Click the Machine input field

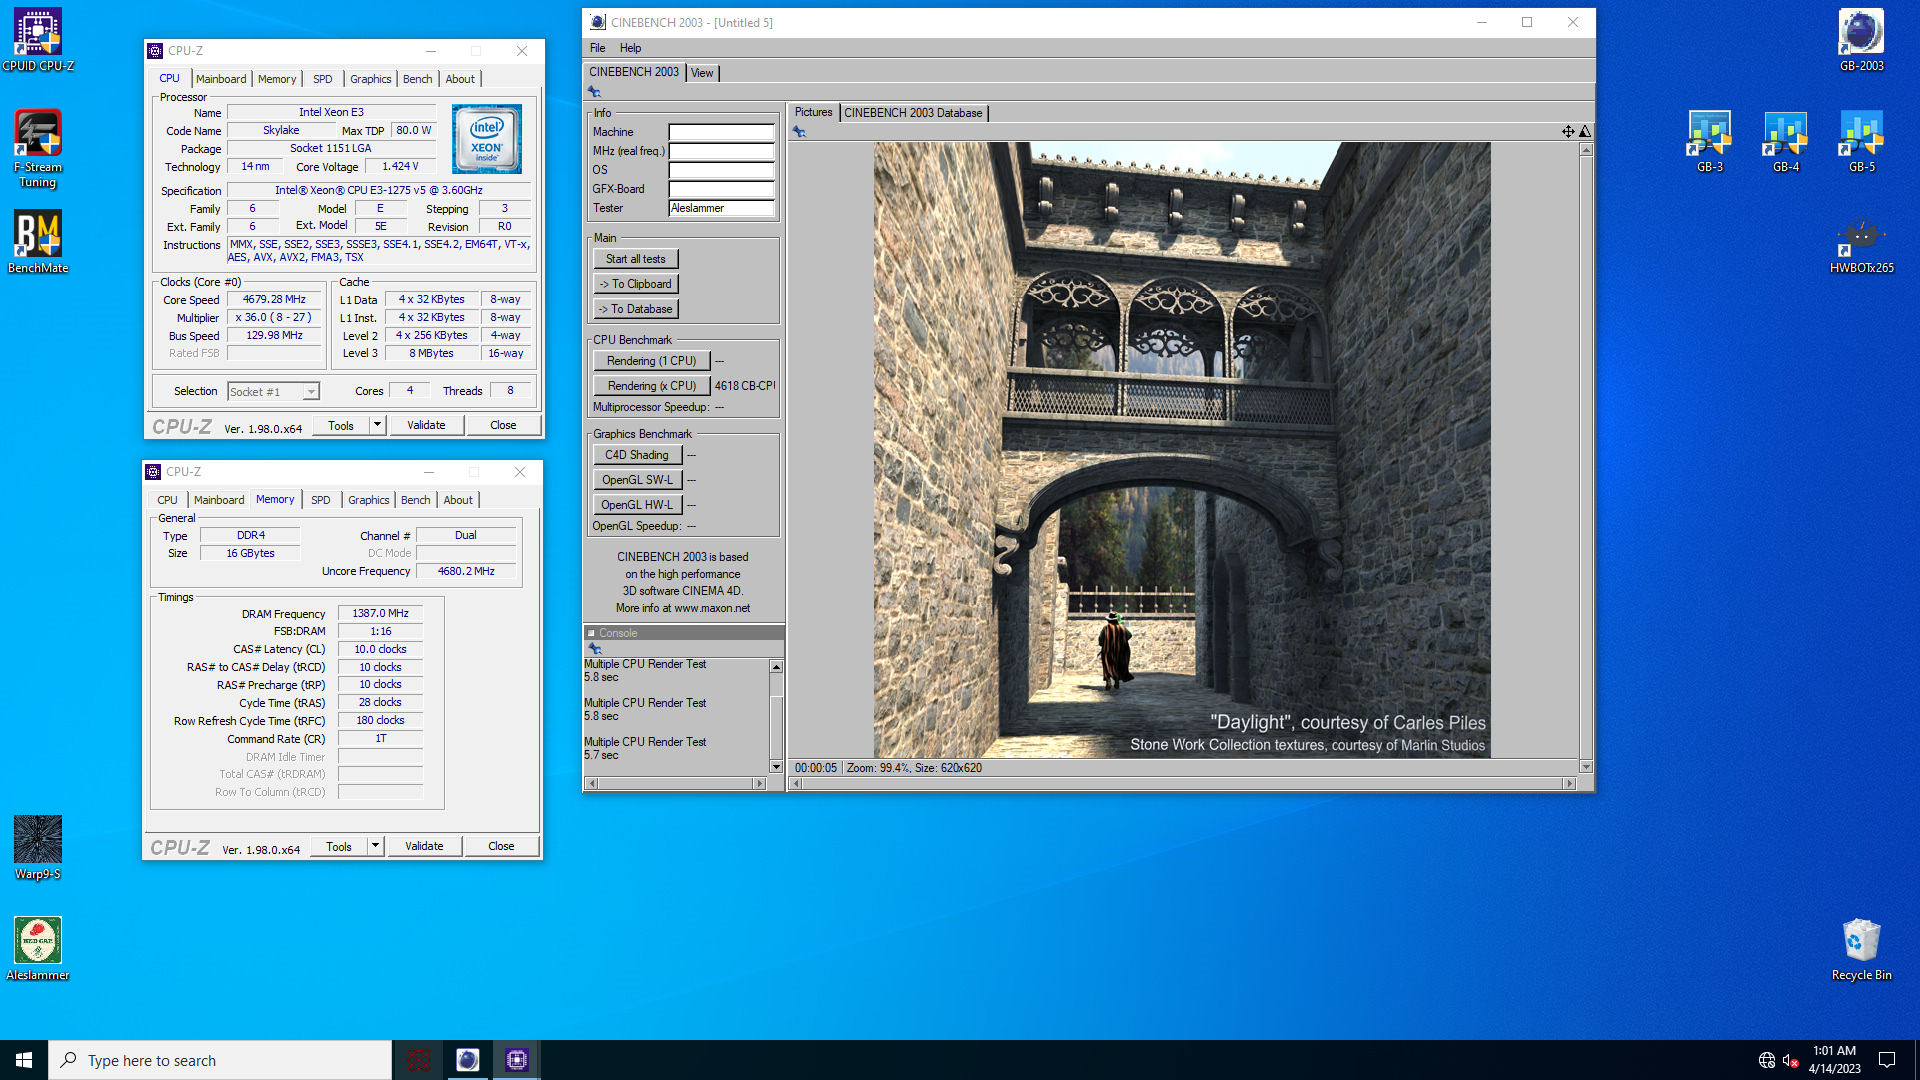[x=721, y=132]
